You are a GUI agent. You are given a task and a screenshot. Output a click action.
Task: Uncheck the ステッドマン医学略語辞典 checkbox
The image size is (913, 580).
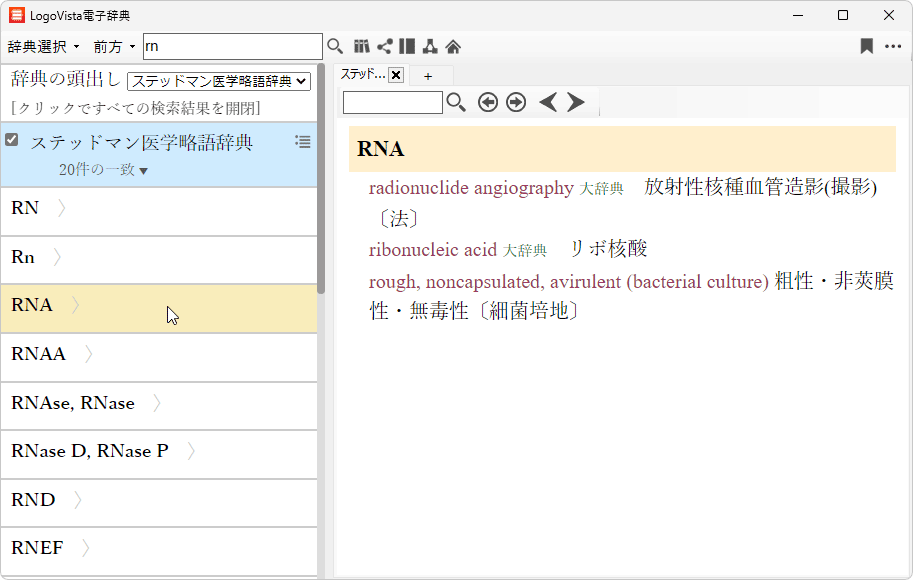[x=12, y=140]
